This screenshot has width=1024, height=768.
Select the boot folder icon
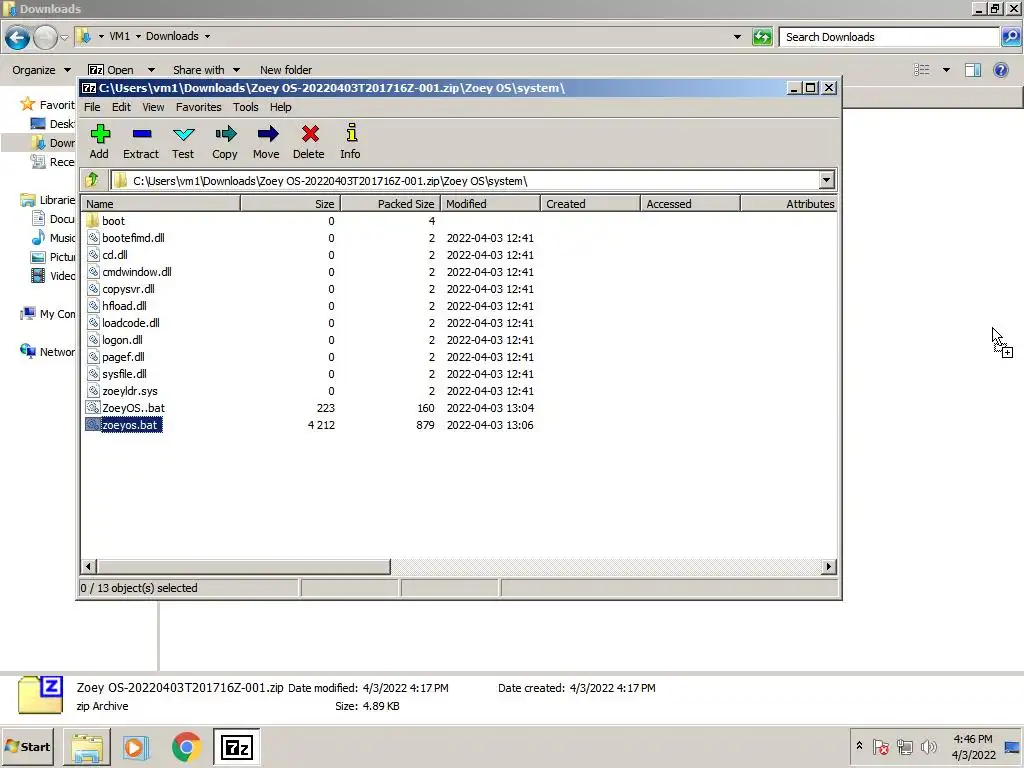[x=92, y=221]
